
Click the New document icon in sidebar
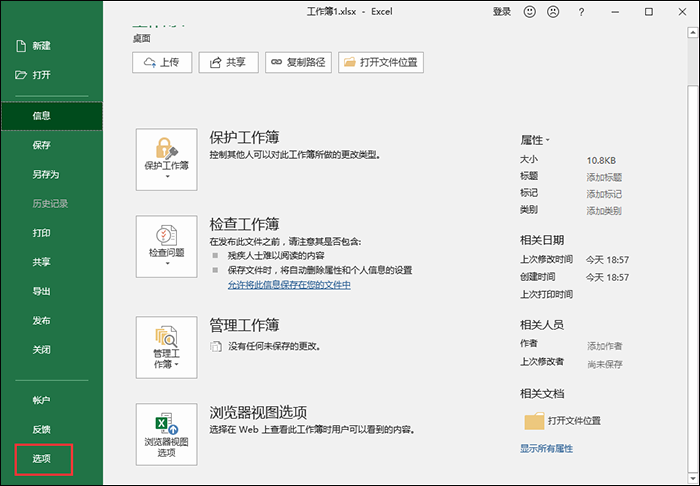tap(21, 46)
